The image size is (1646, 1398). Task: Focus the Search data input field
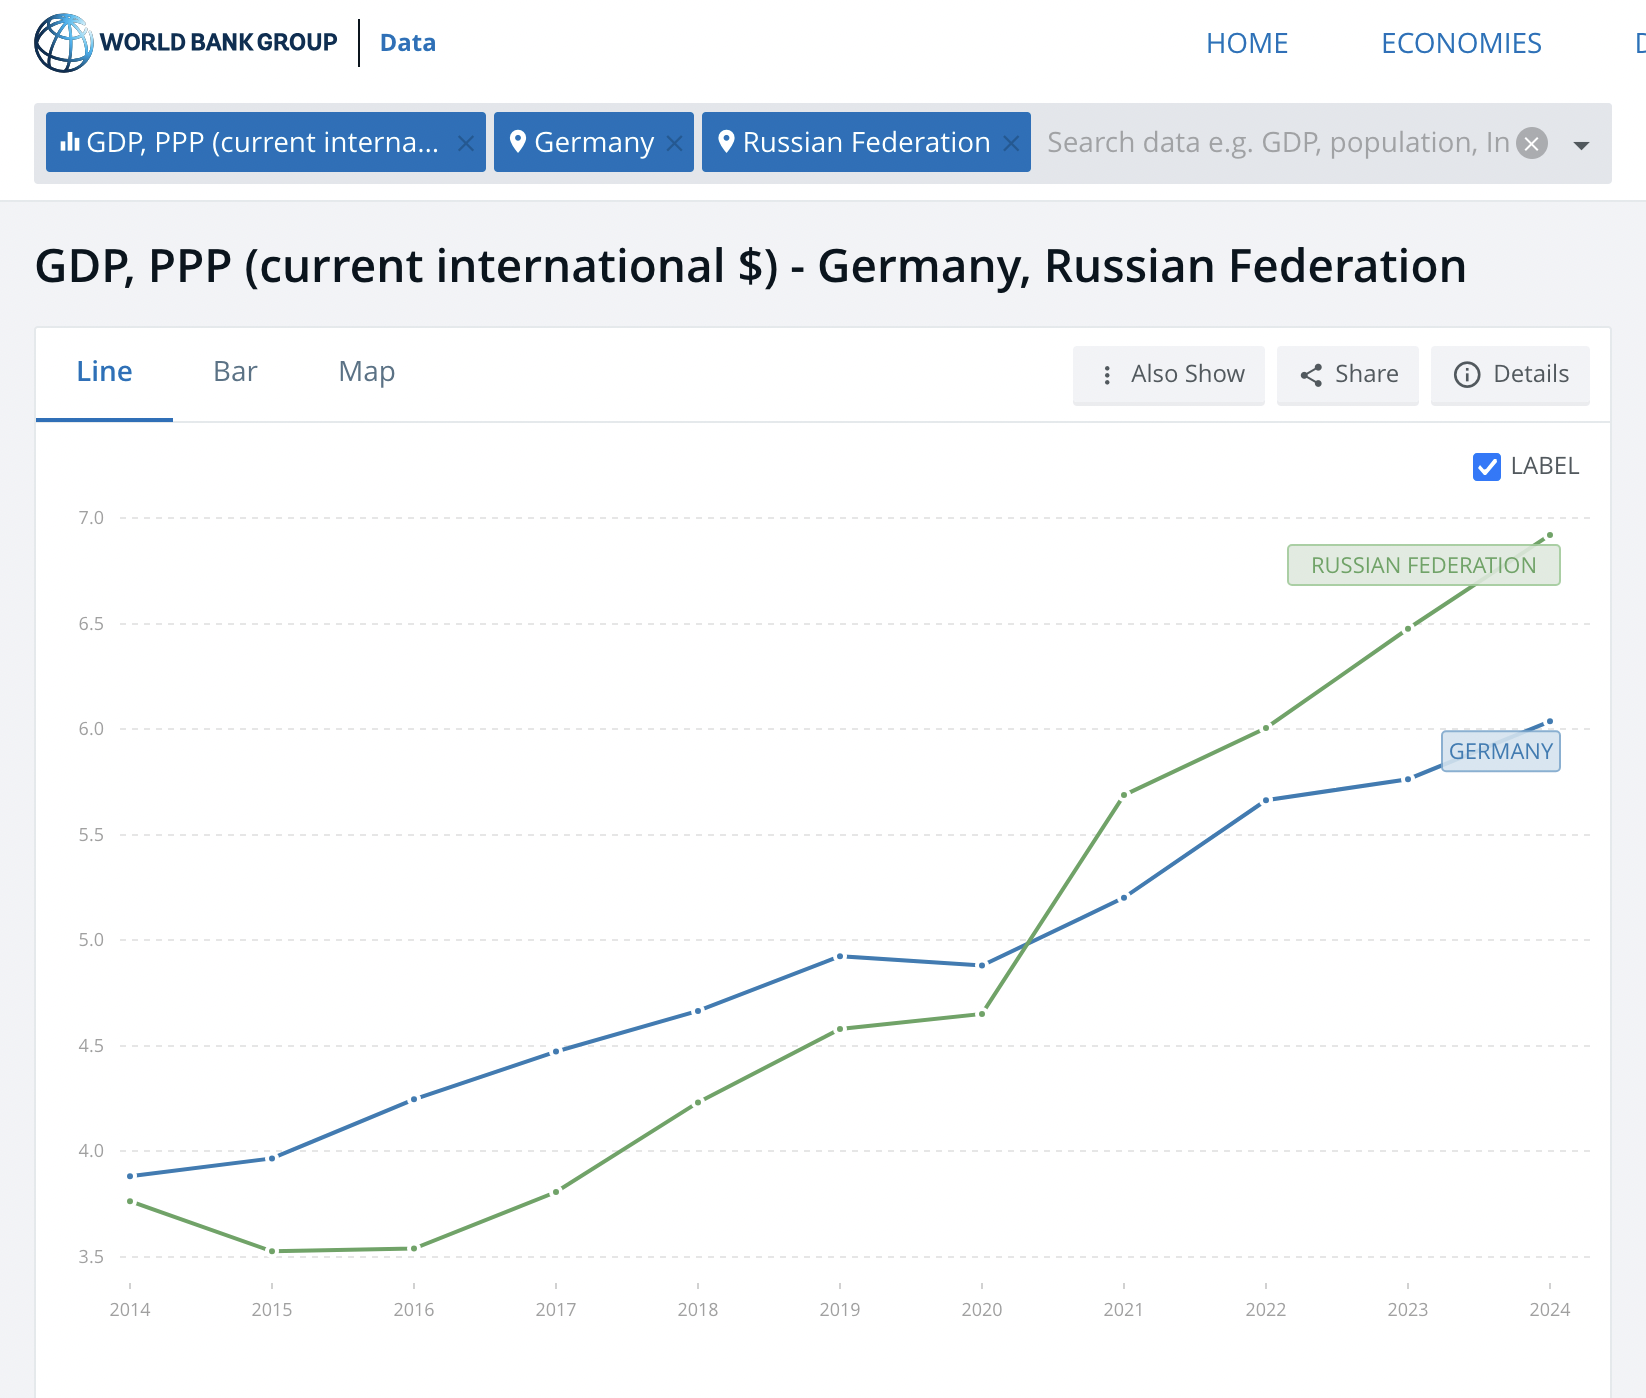(x=1277, y=143)
